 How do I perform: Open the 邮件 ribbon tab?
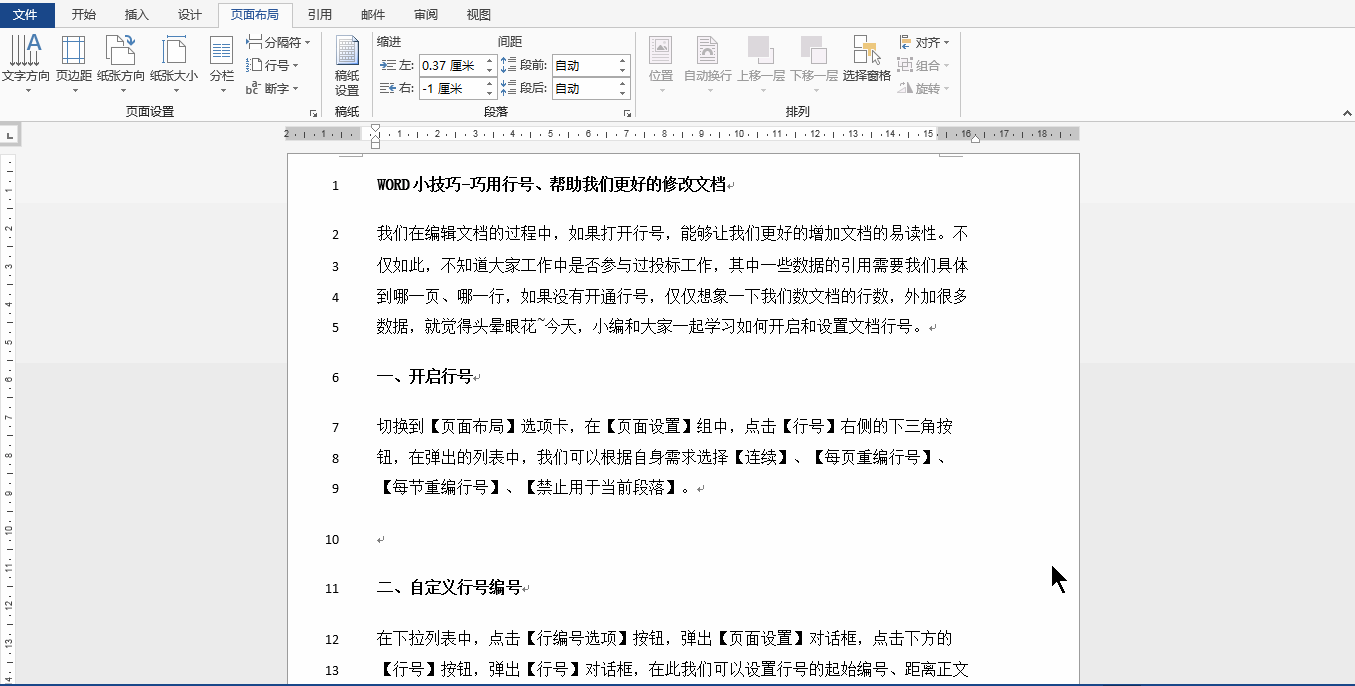[372, 14]
